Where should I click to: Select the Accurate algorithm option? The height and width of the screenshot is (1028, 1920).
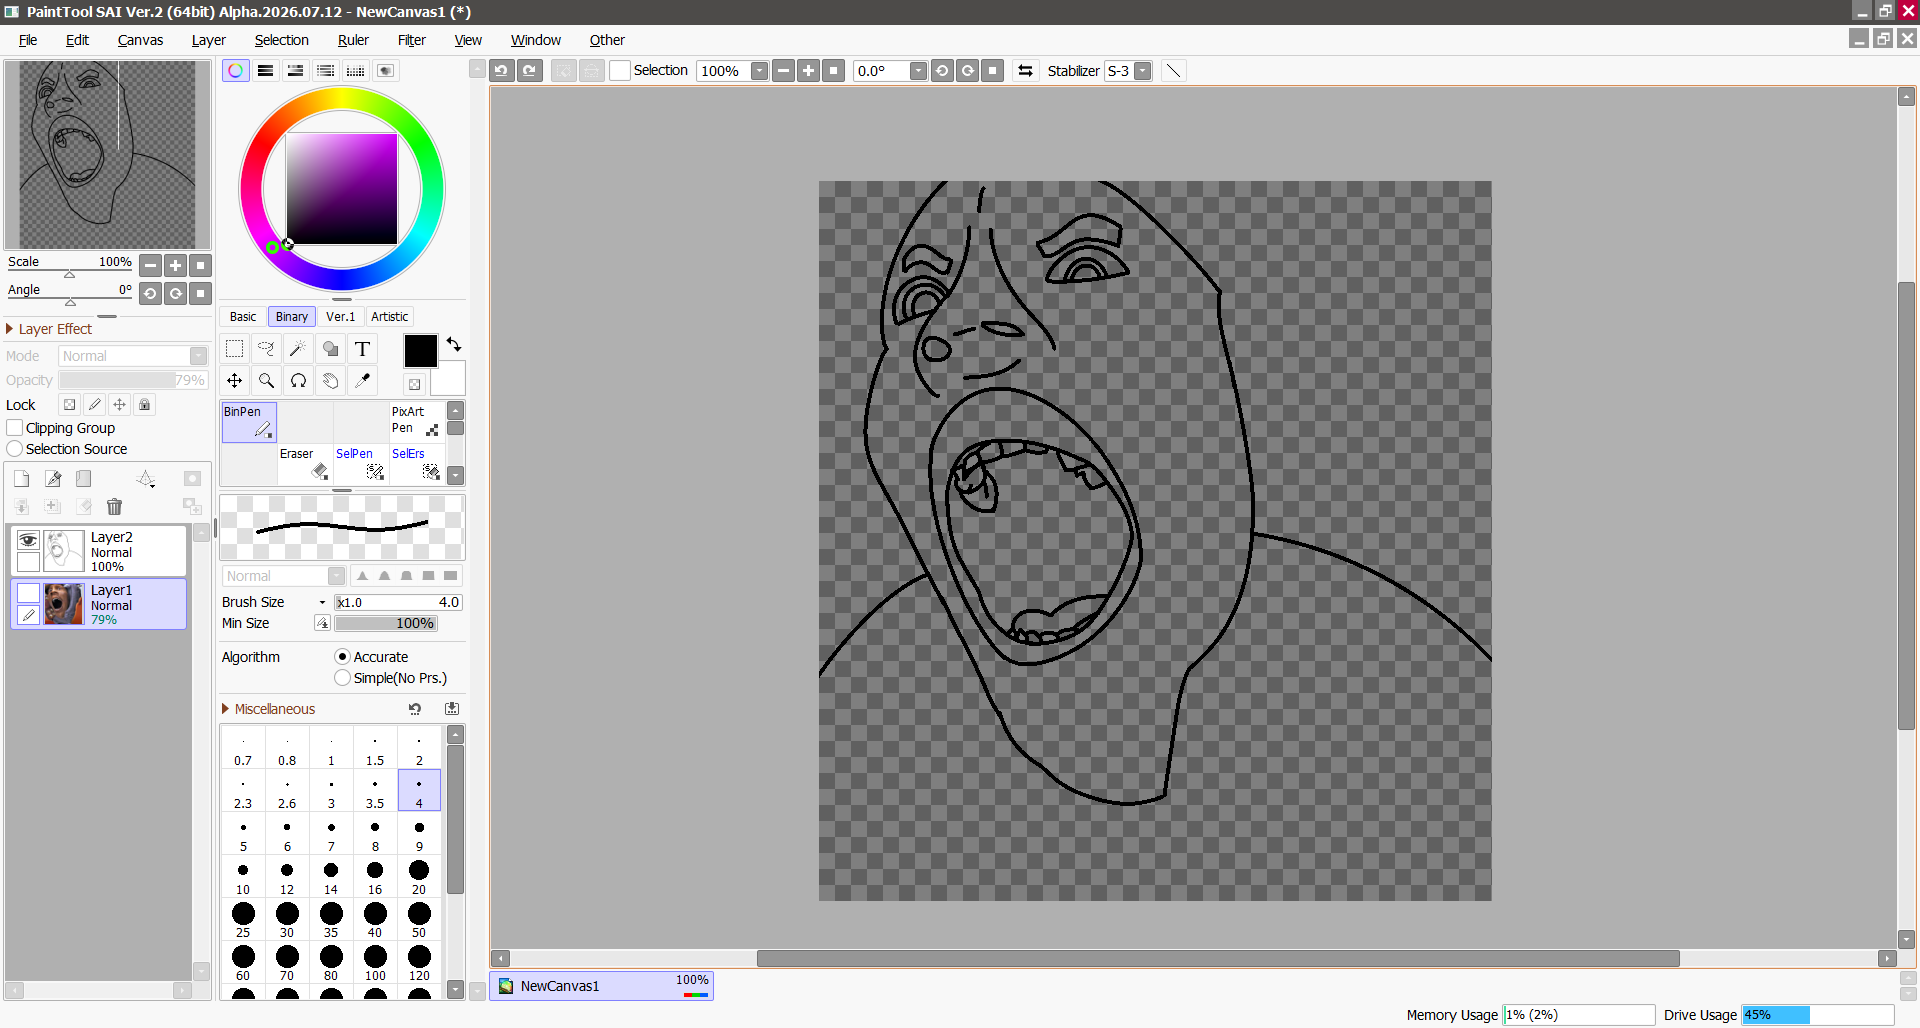(342, 657)
